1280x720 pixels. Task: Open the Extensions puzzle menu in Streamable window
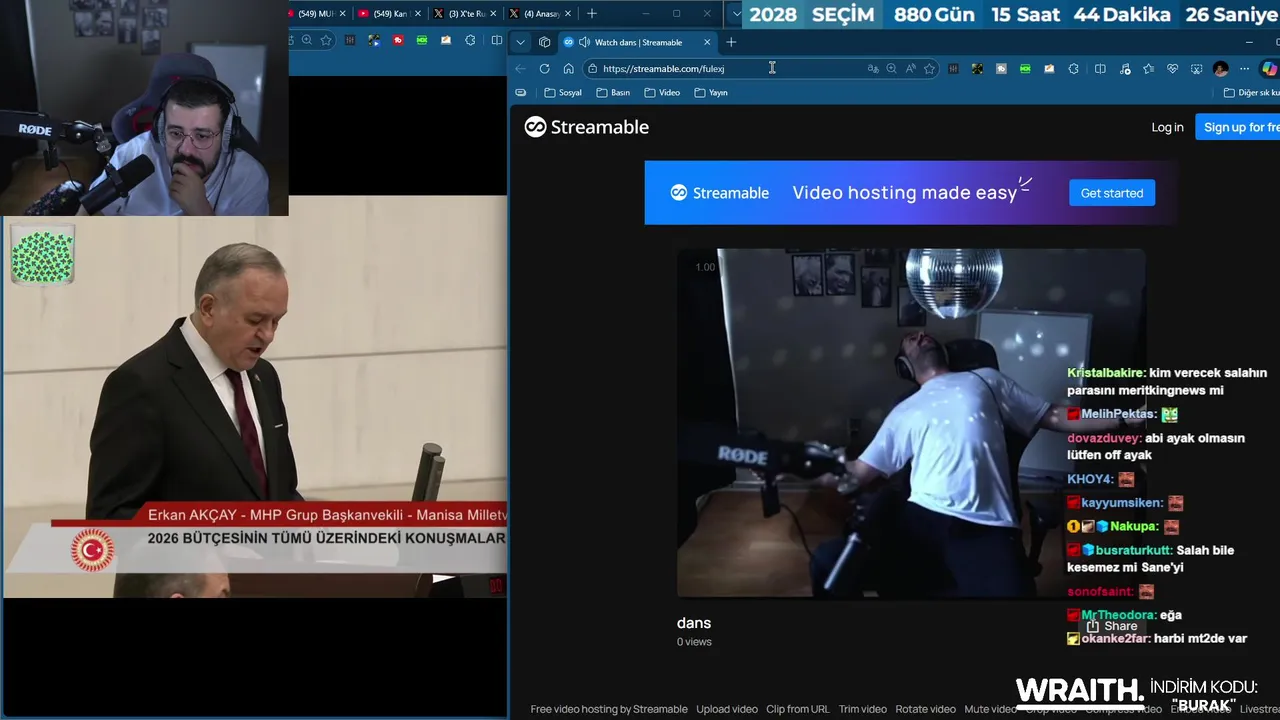1073,69
